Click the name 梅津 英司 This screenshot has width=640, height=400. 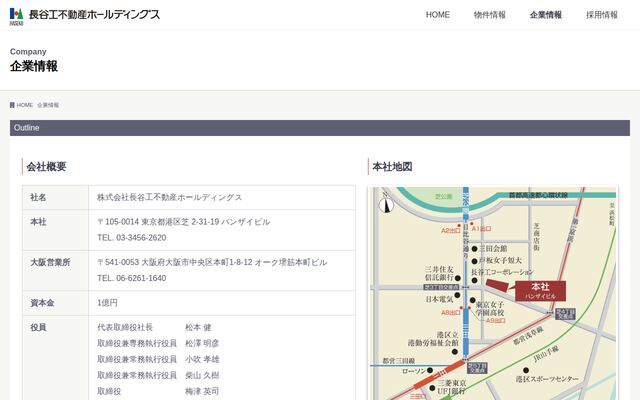(x=202, y=391)
